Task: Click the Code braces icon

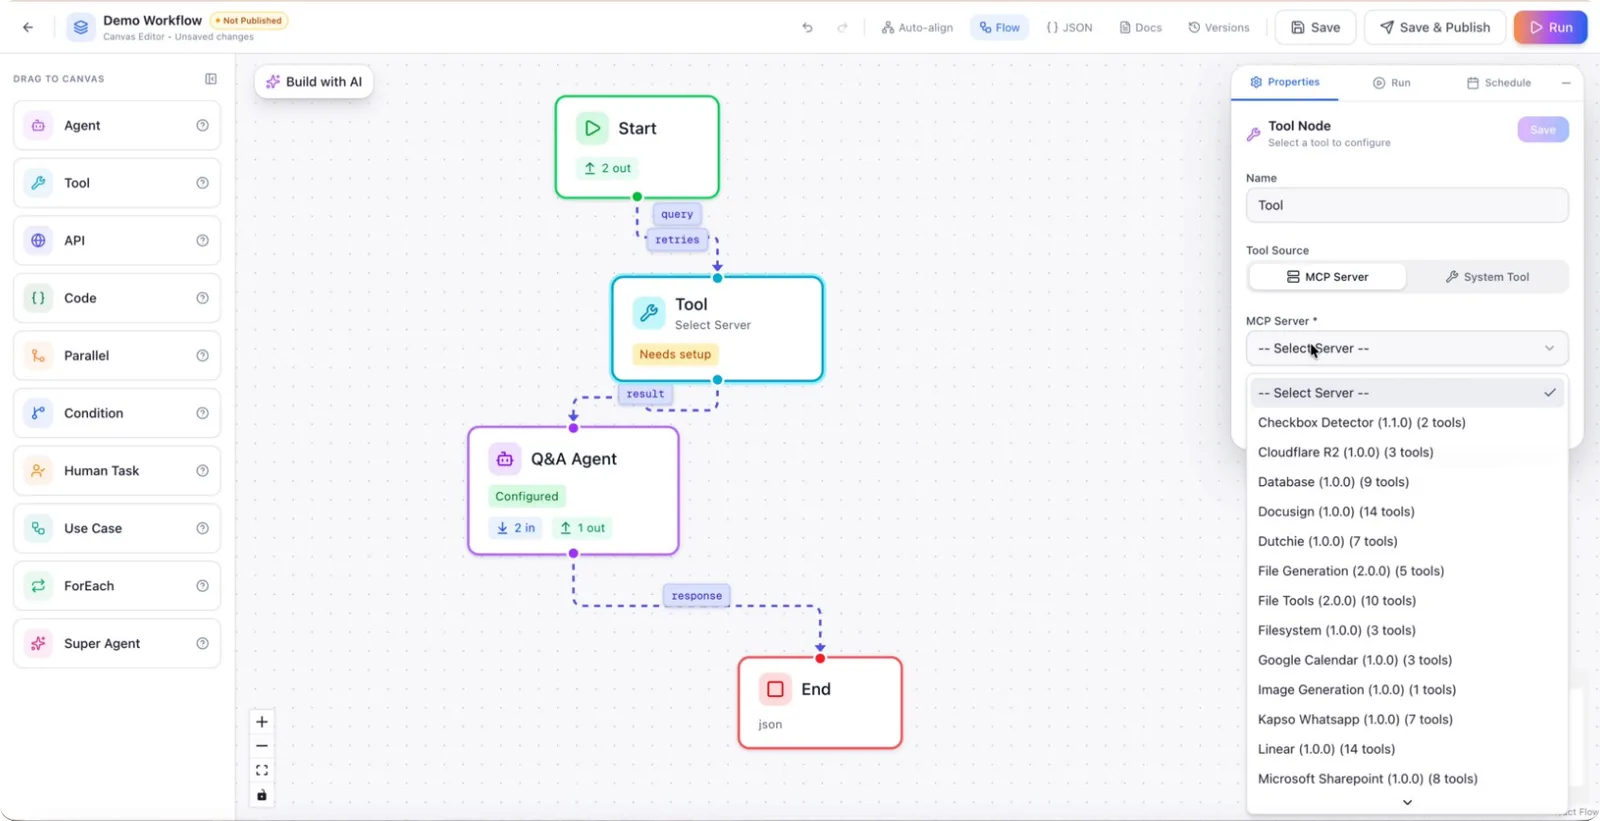Action: (38, 298)
